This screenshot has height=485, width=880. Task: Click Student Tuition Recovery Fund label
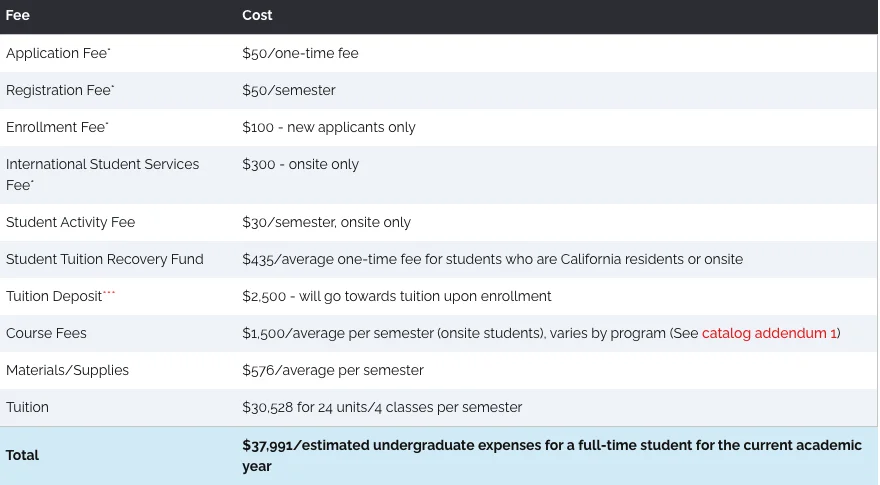pos(104,259)
